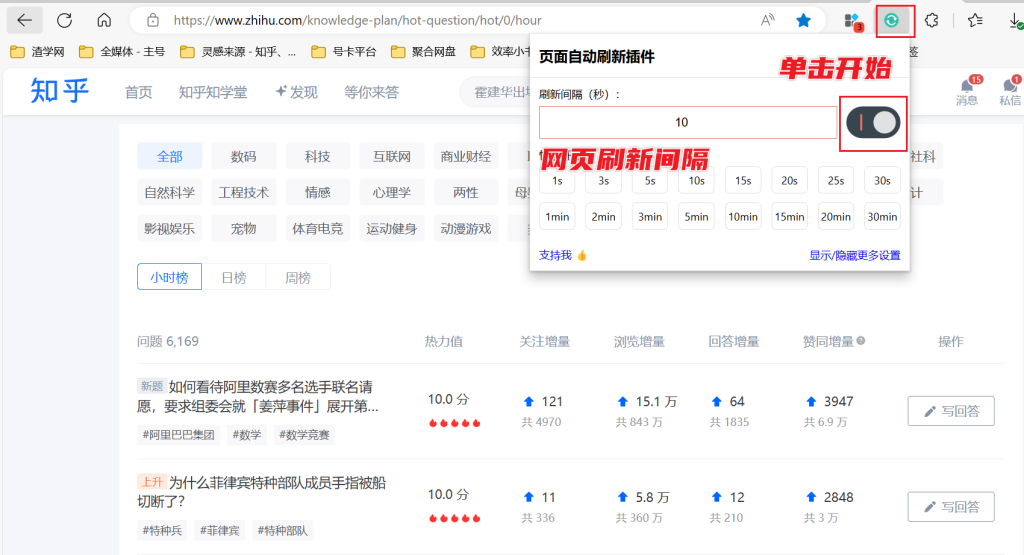Image resolution: width=1024 pixels, height=555 pixels.
Task: Select the 商业财经 category filter
Action: click(x=466, y=157)
